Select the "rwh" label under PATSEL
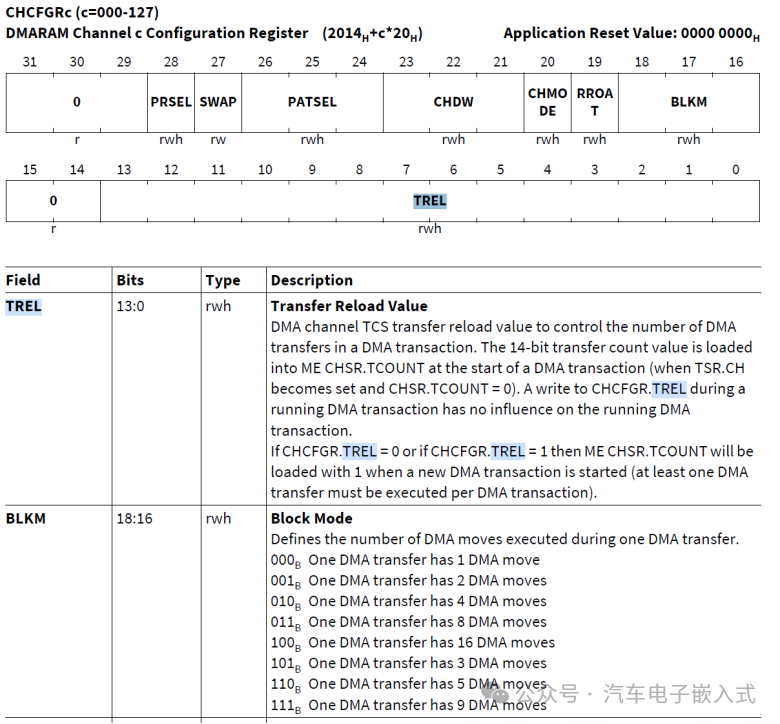 tap(312, 140)
